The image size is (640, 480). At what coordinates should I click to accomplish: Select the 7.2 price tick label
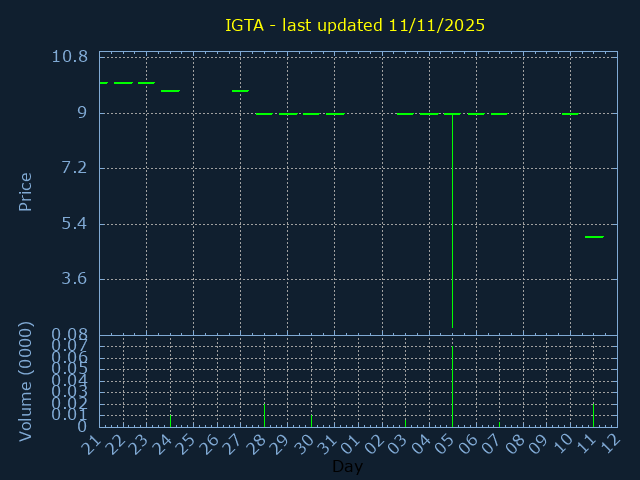click(x=74, y=168)
